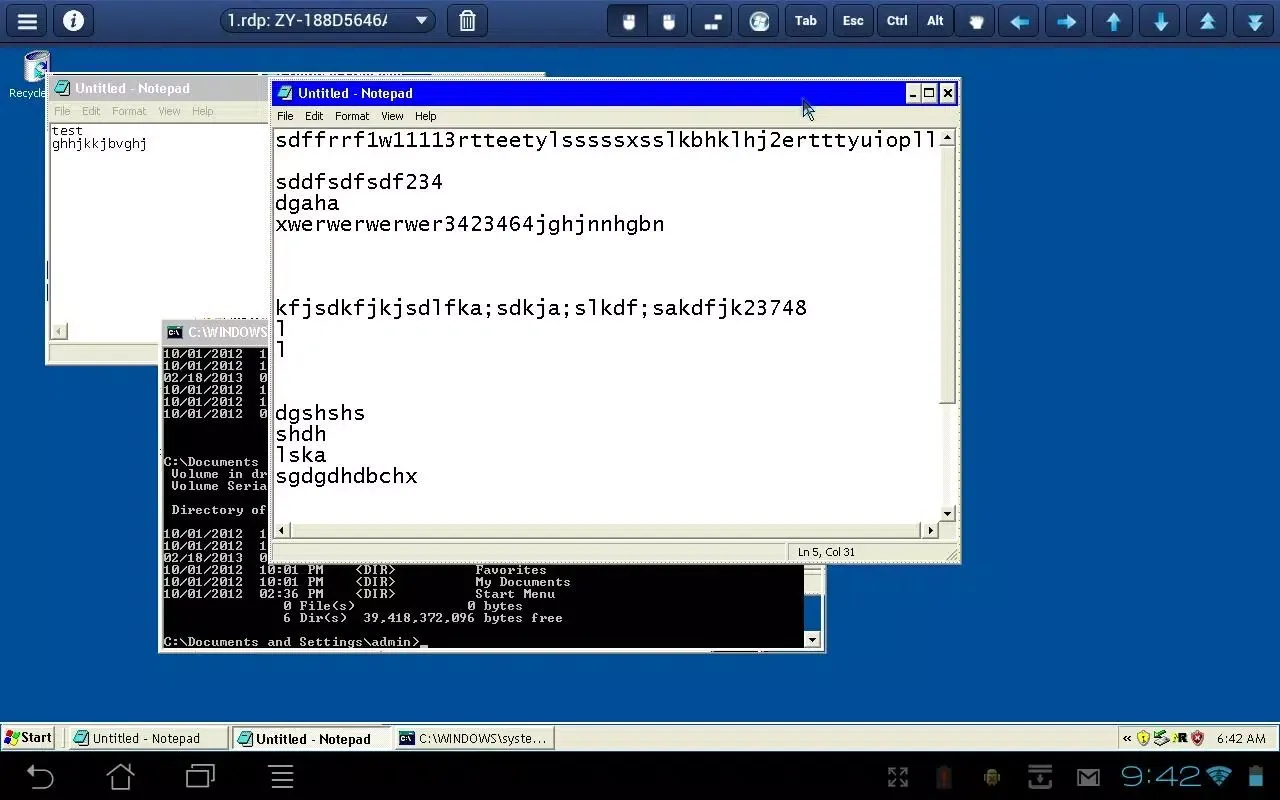Open View menu in front Notepad
Image resolution: width=1280 pixels, height=800 pixels.
392,116
